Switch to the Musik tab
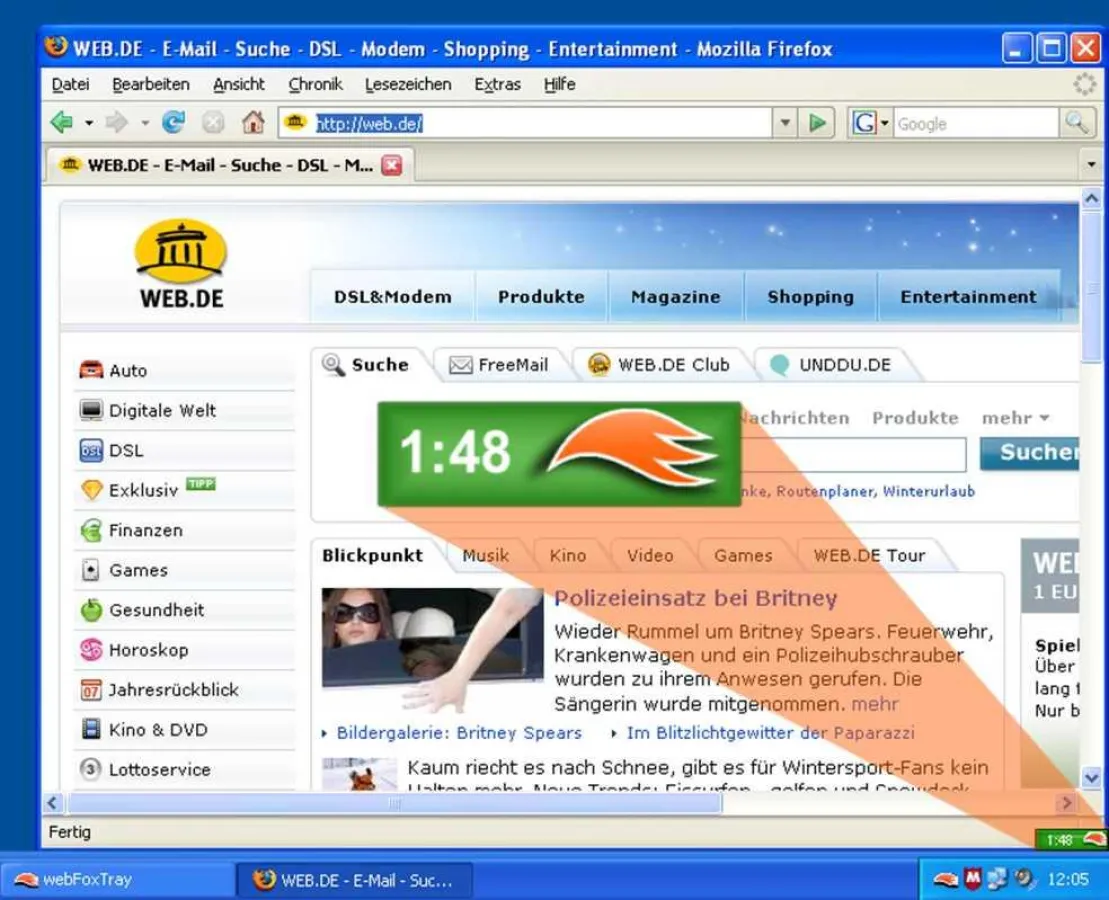Viewport: 1109px width, 900px height. [487, 555]
